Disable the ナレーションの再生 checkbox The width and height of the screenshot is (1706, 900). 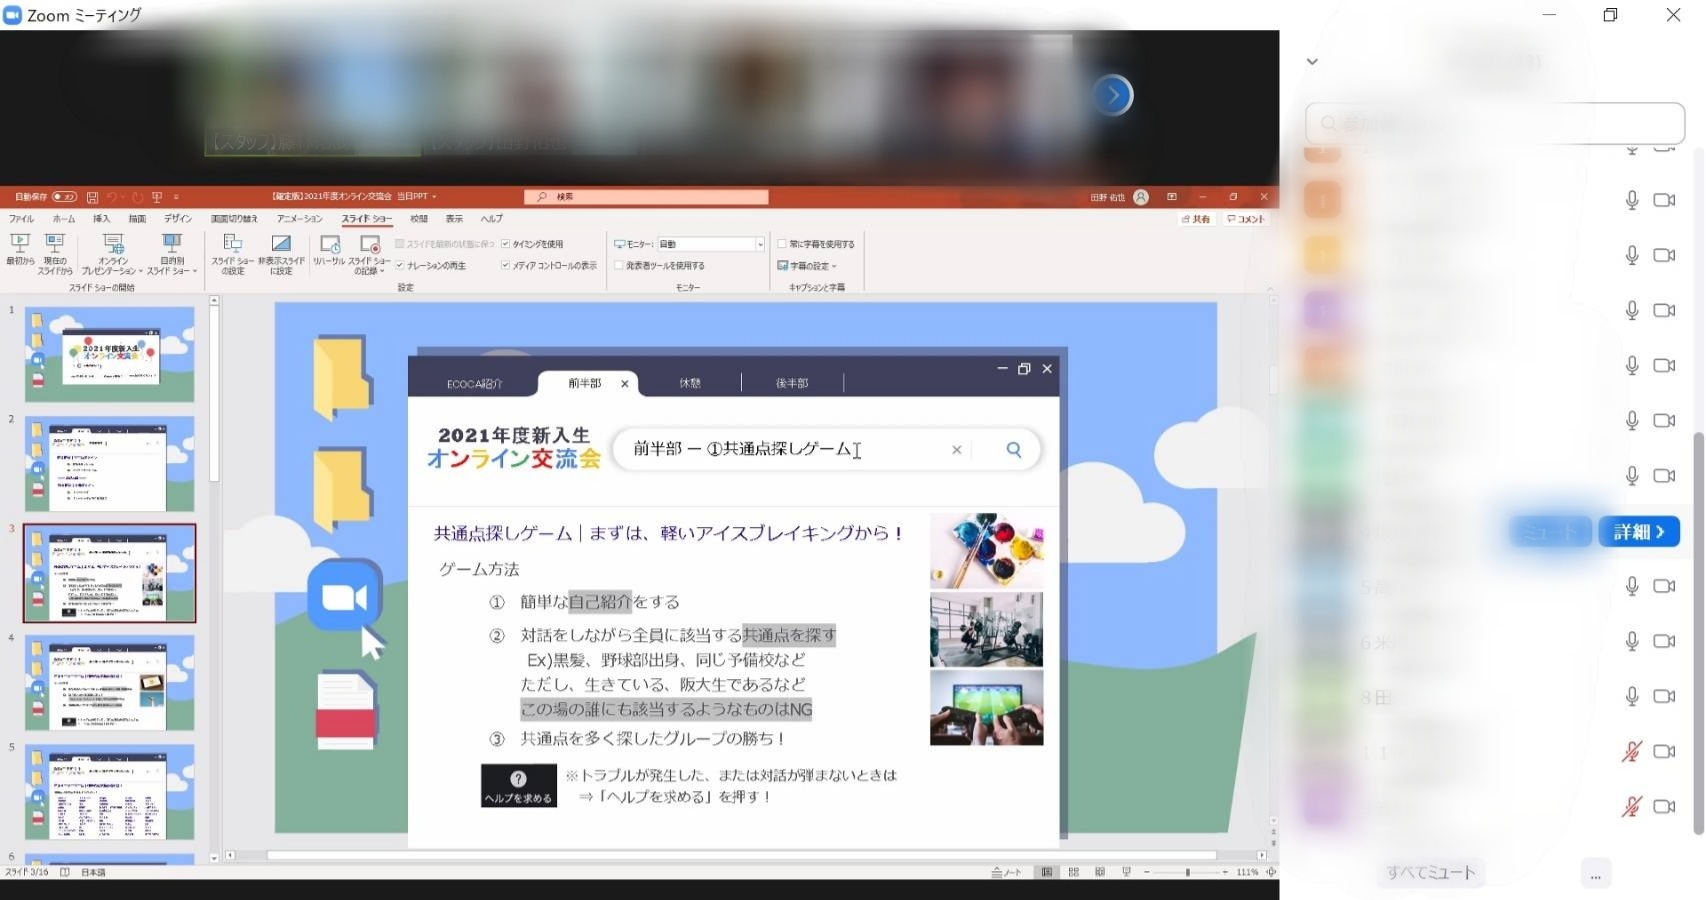coord(398,265)
